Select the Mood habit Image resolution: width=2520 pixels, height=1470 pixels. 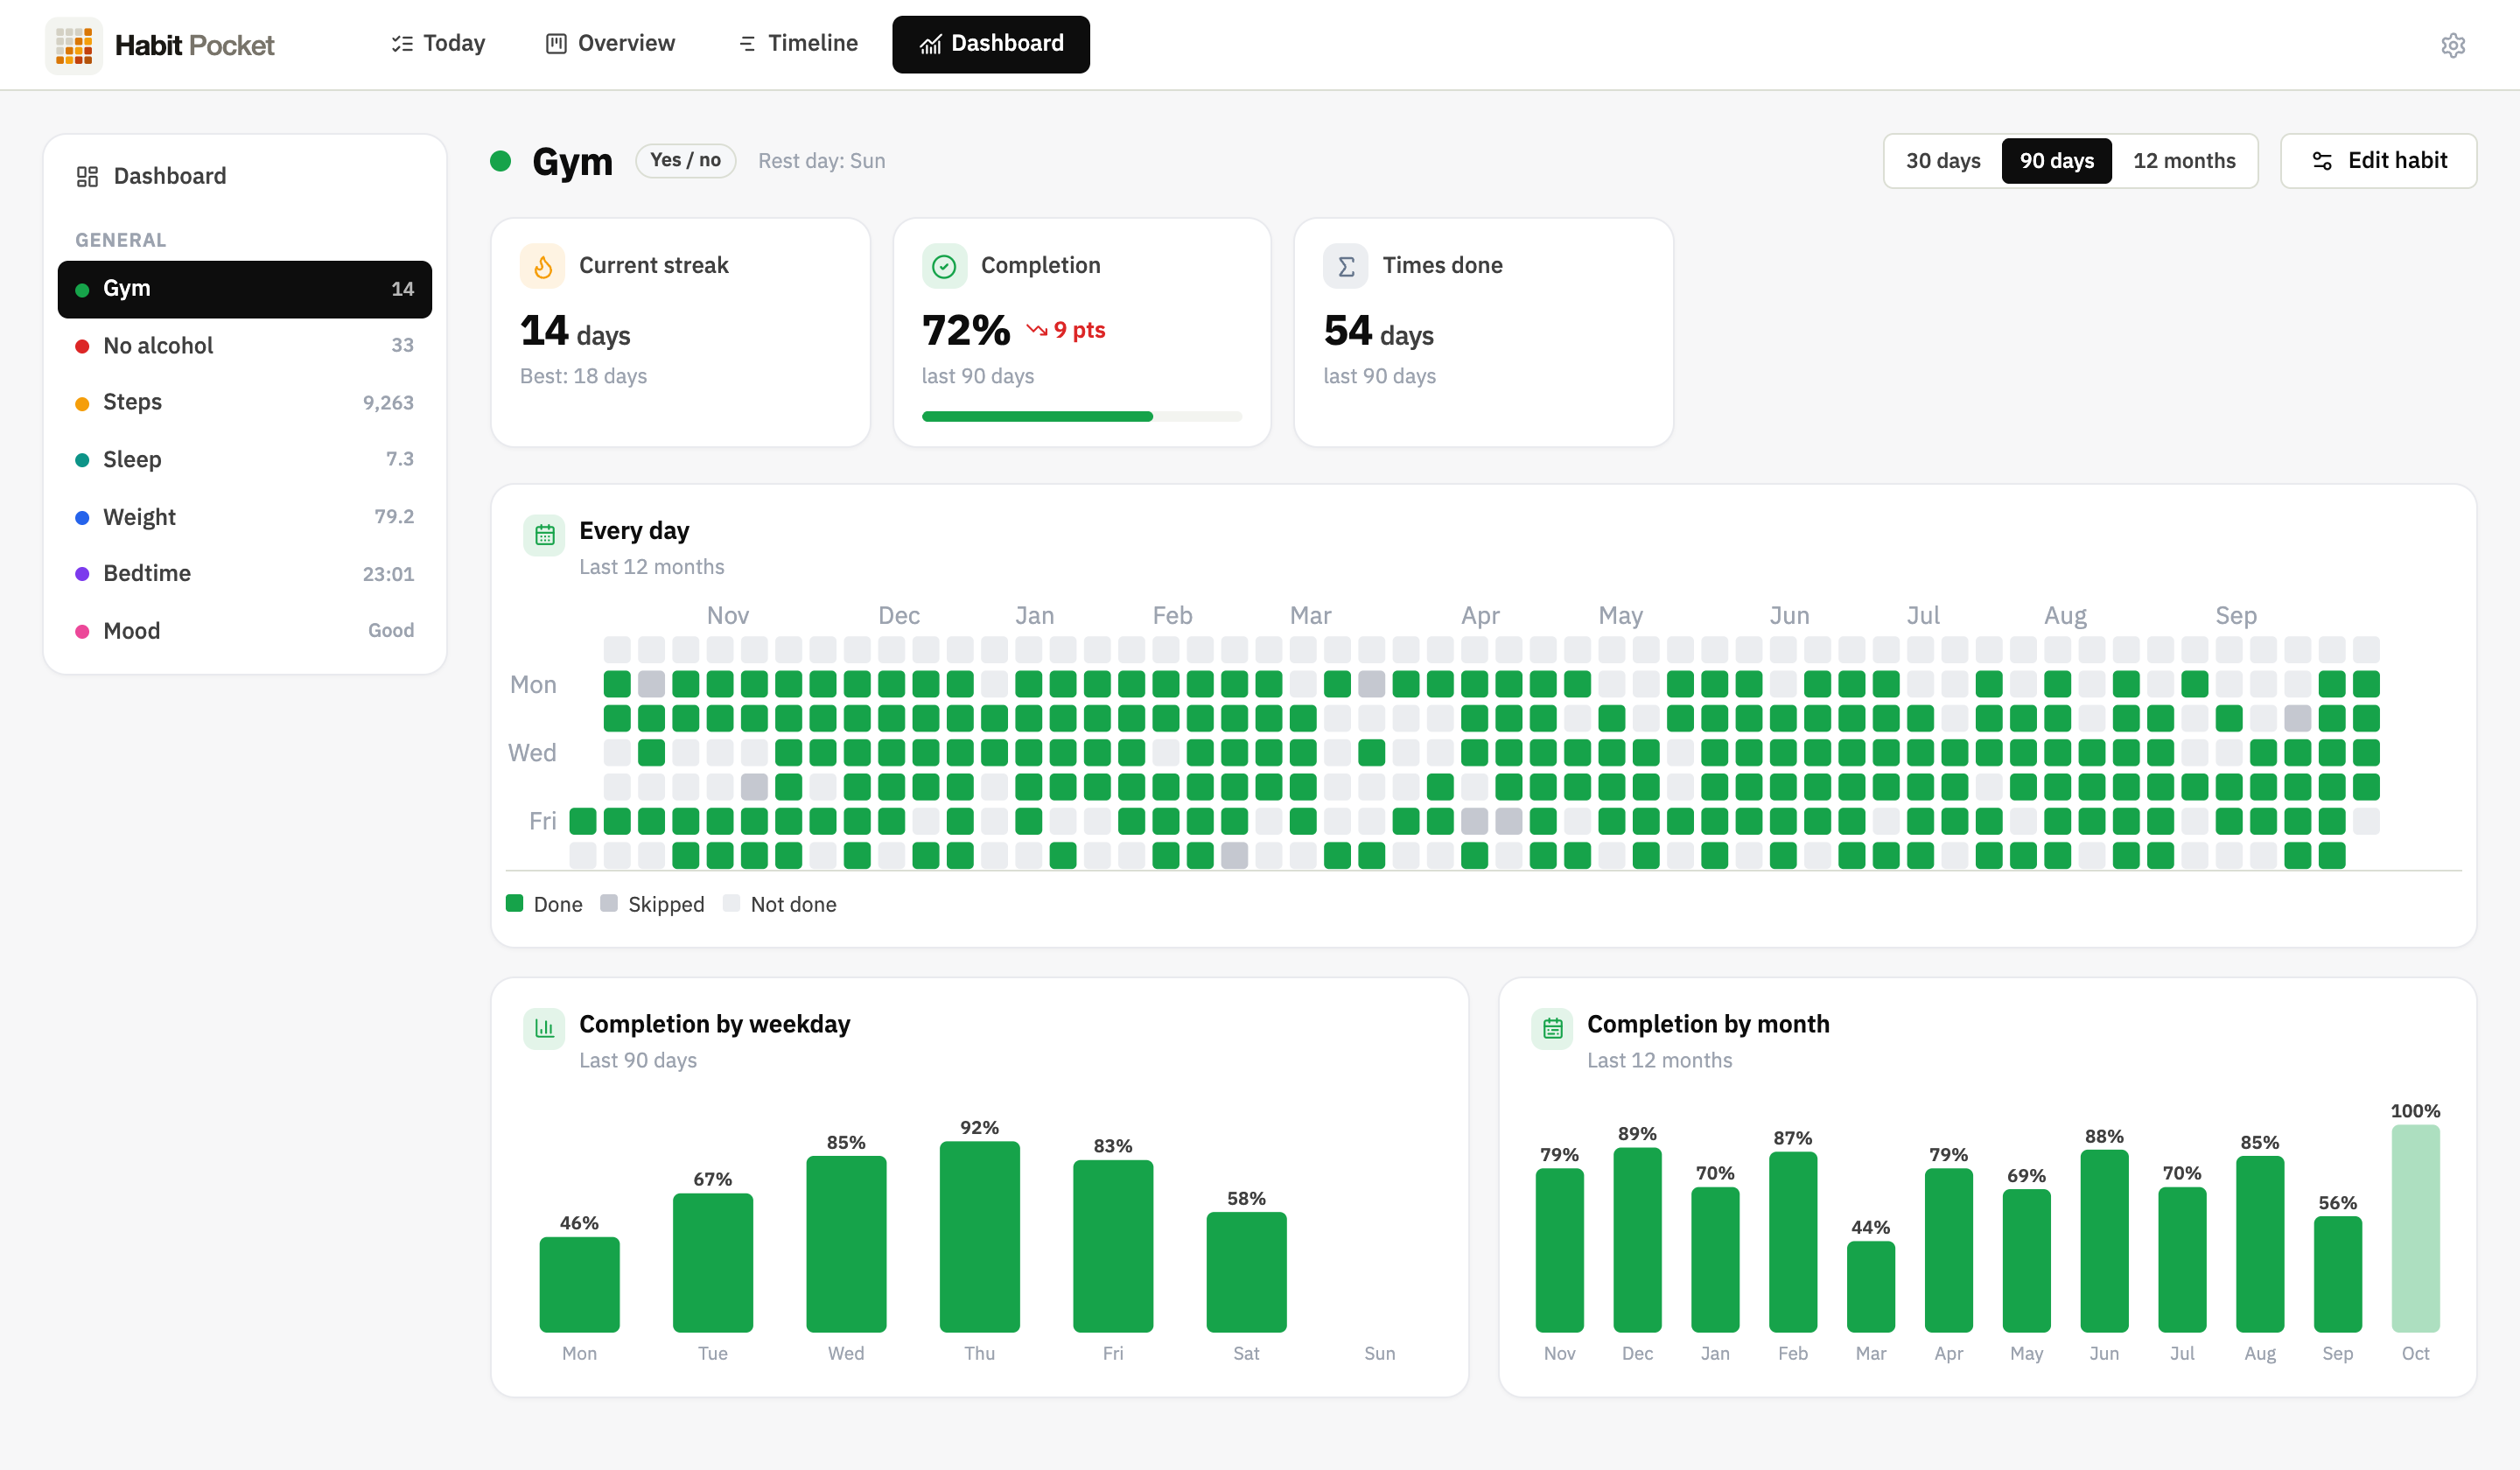coord(245,631)
